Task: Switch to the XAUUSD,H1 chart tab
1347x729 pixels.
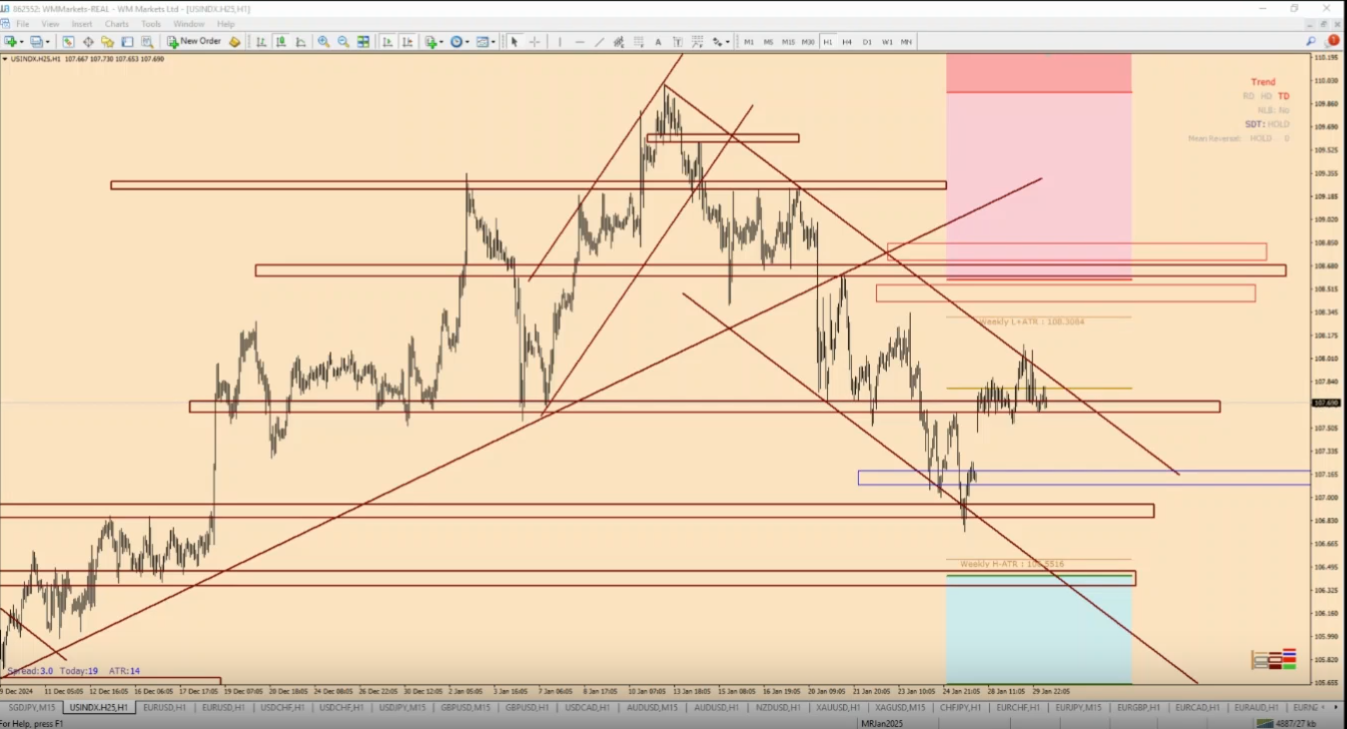Action: click(x=838, y=707)
